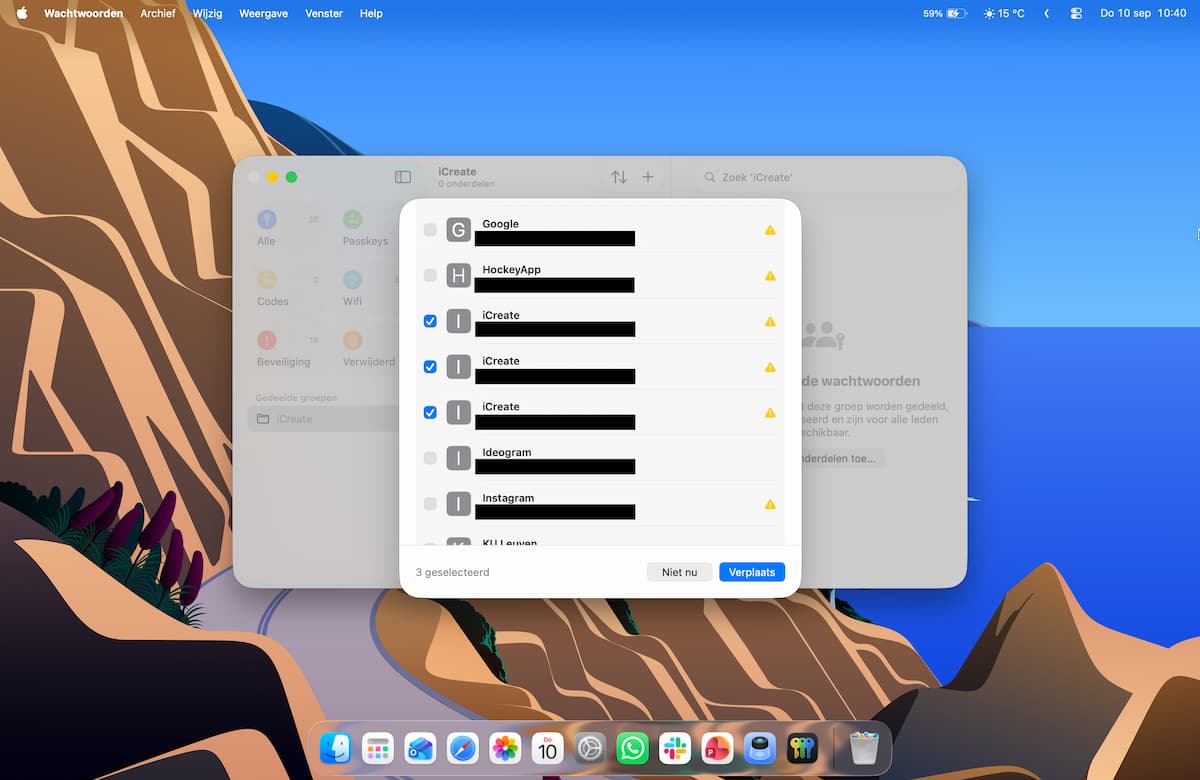
Task: Click the Verplaats button
Action: pos(752,572)
